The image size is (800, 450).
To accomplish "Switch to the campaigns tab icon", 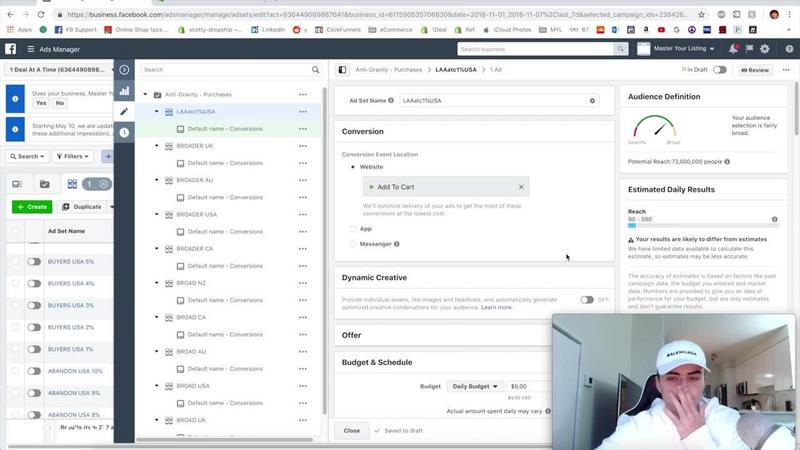I will coord(44,184).
